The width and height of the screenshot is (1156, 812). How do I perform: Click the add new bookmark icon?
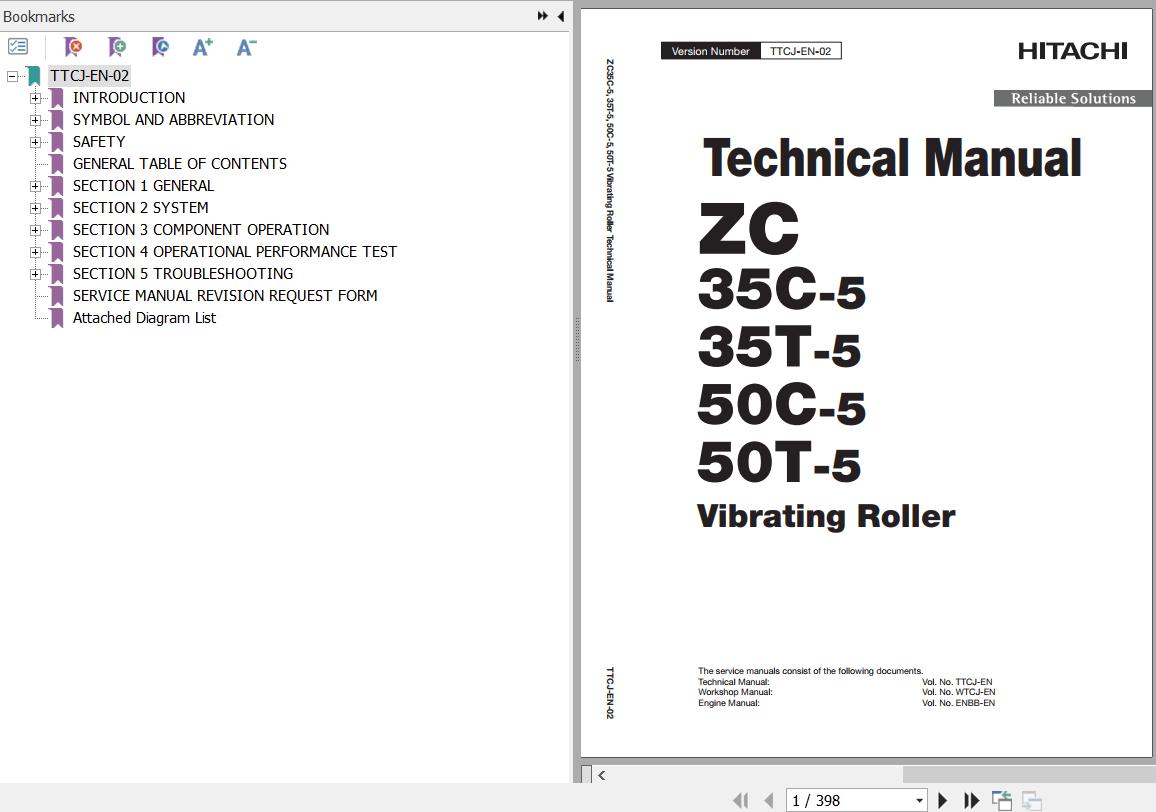tap(116, 47)
